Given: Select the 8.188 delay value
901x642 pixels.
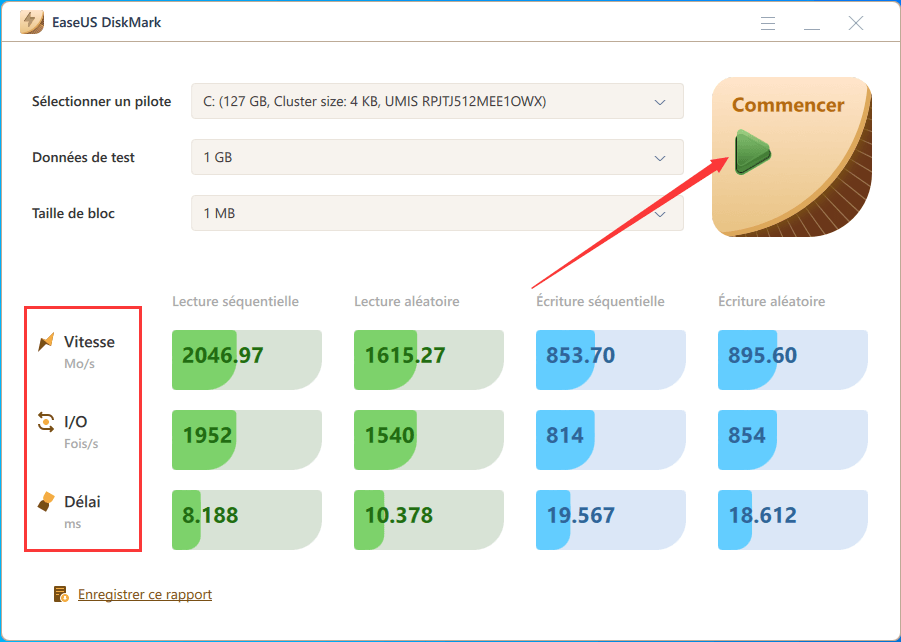Looking at the screenshot, I should pos(247,520).
